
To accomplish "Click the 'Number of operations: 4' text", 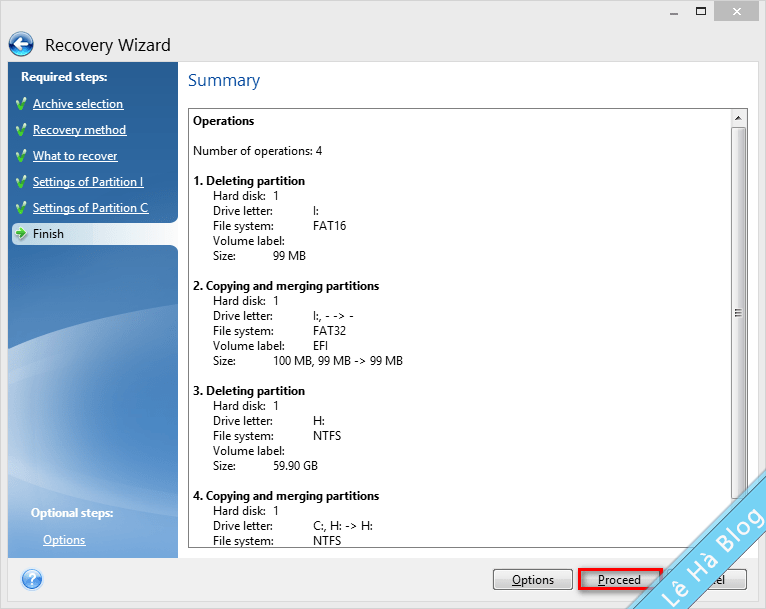I will (x=257, y=151).
